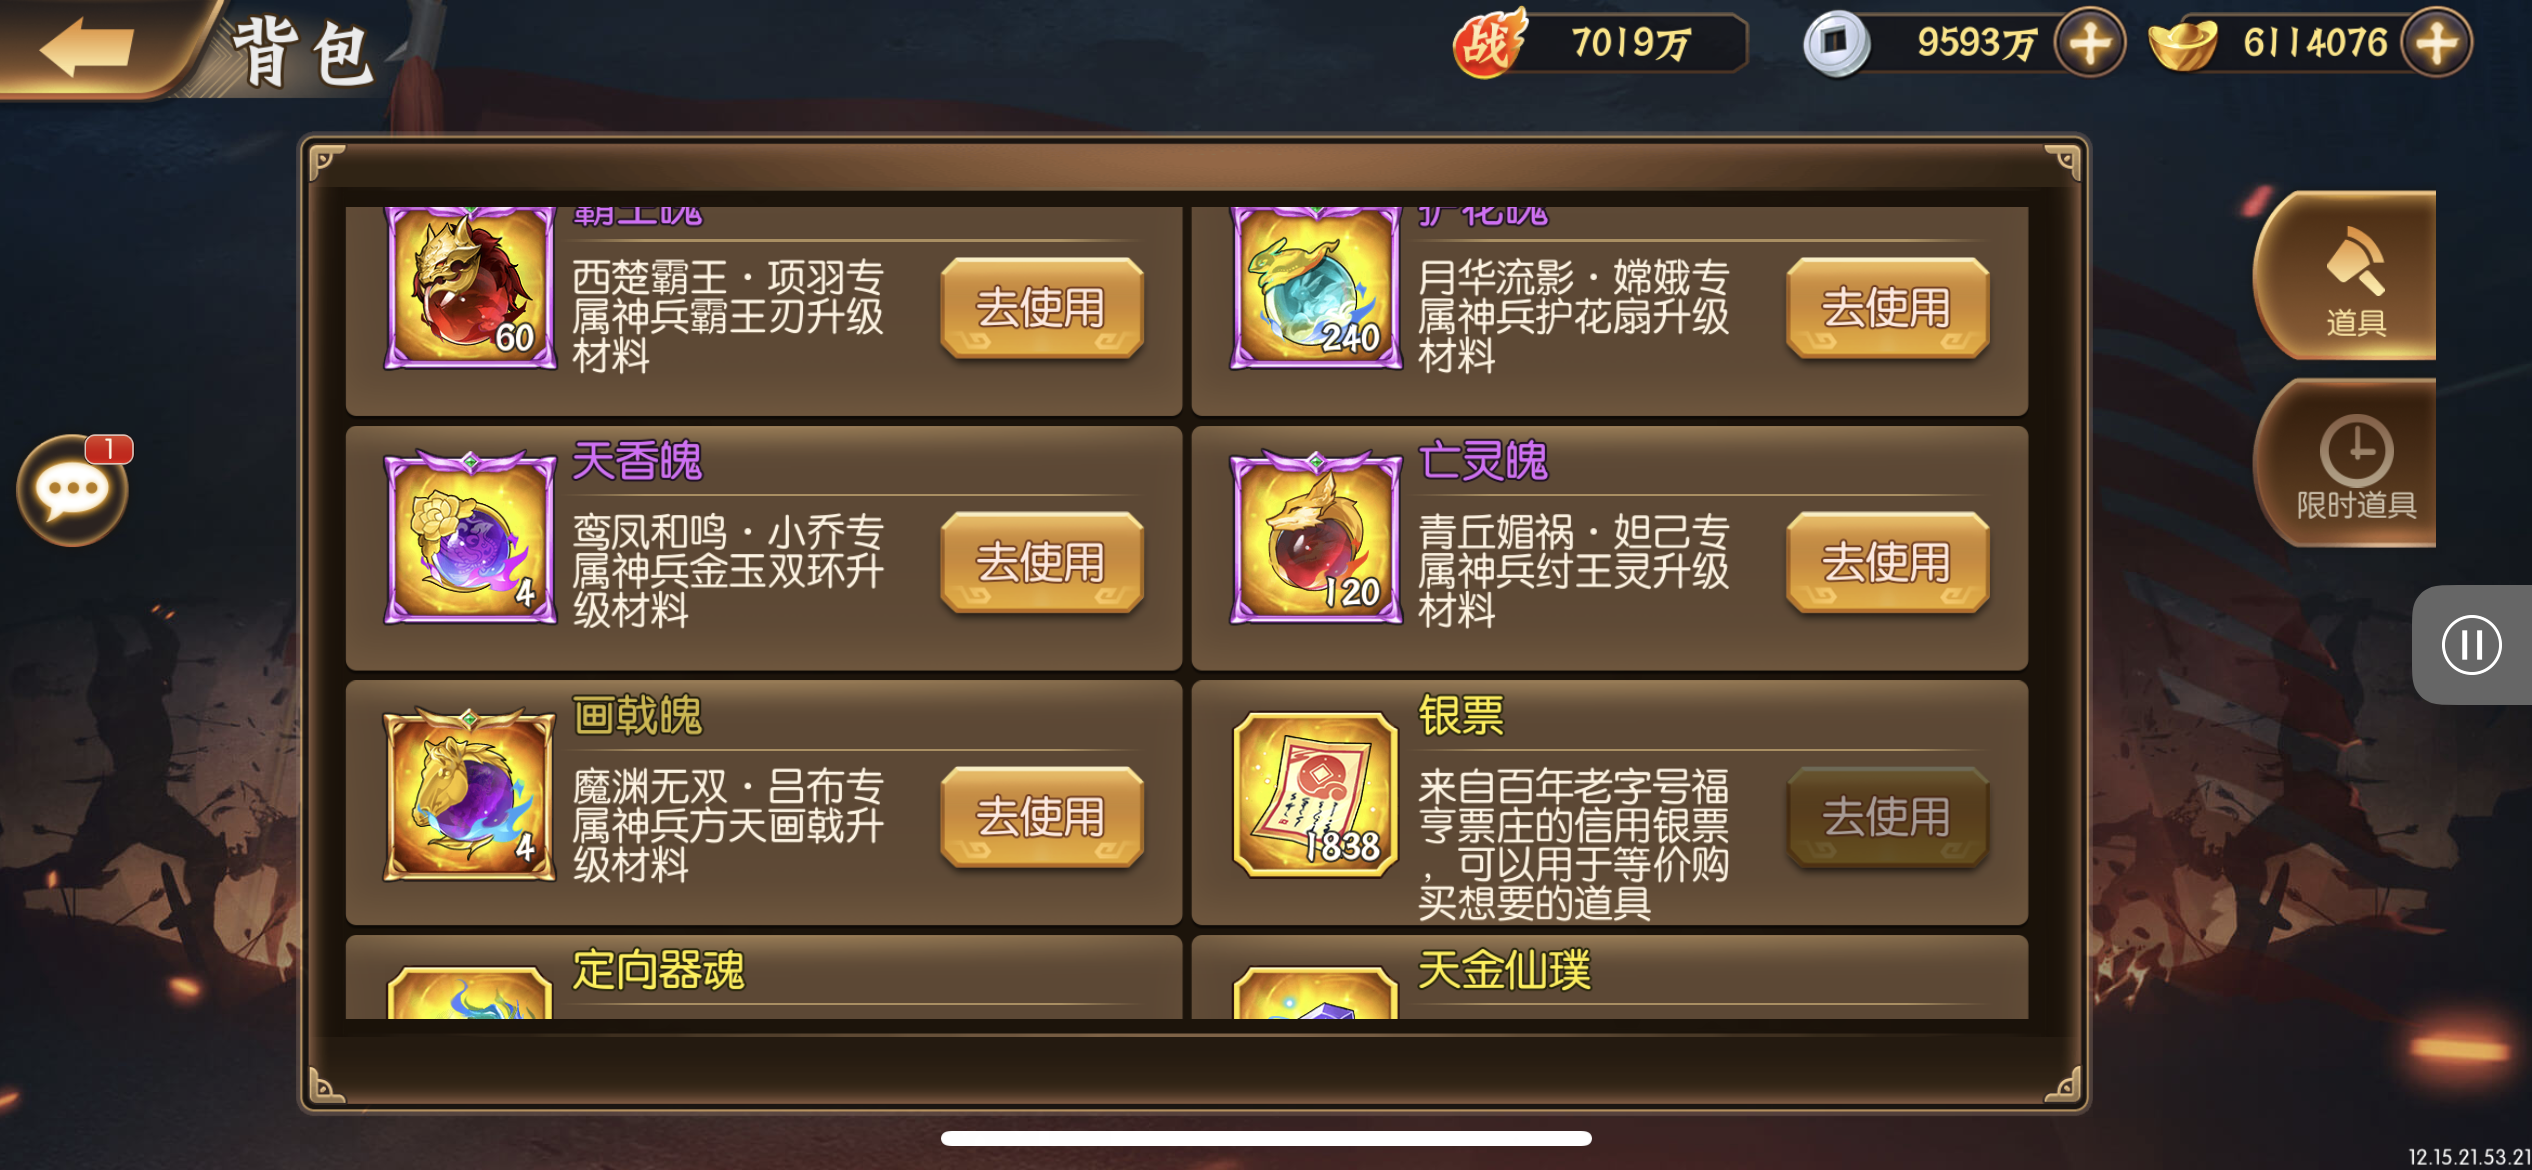Add gold ingots with the plus button
Screen dimensions: 2532x1170
click(x=2437, y=43)
